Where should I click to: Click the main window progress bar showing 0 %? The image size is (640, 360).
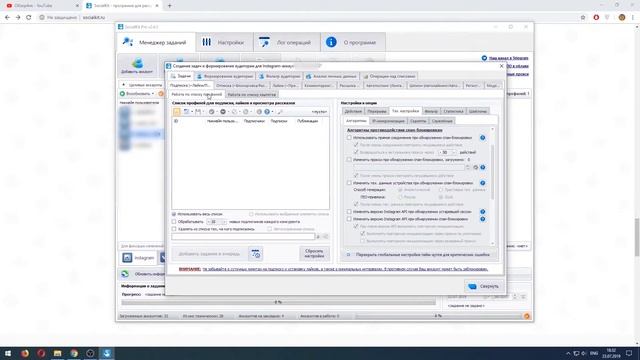tap(278, 302)
